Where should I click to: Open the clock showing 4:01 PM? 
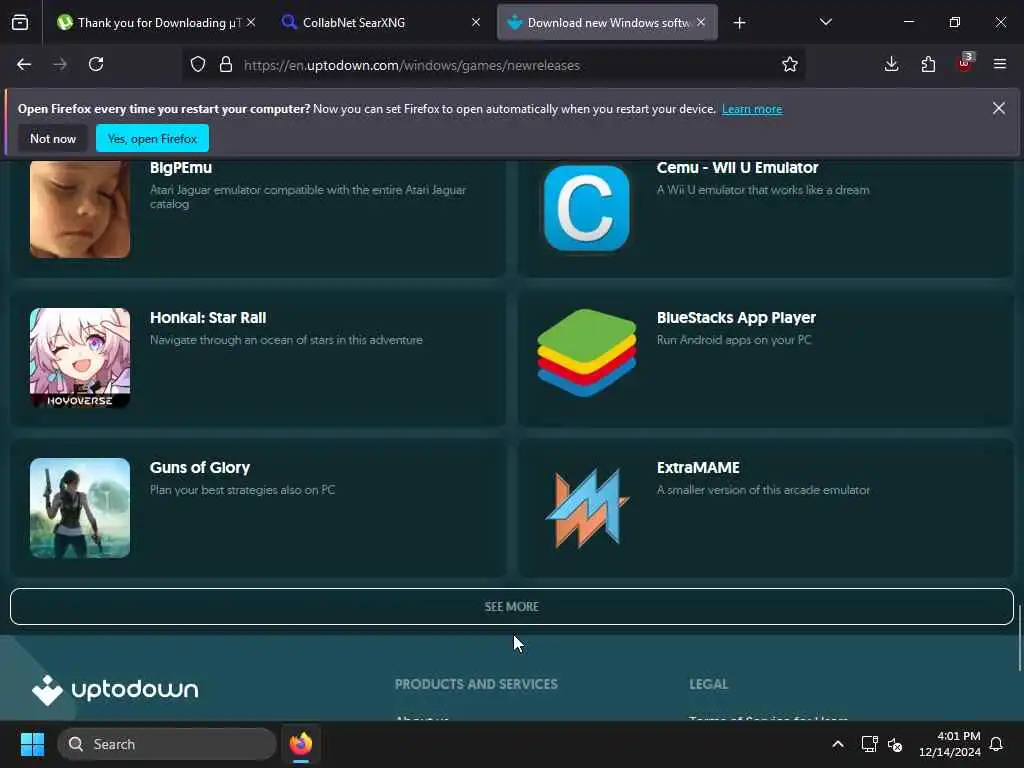coord(950,744)
